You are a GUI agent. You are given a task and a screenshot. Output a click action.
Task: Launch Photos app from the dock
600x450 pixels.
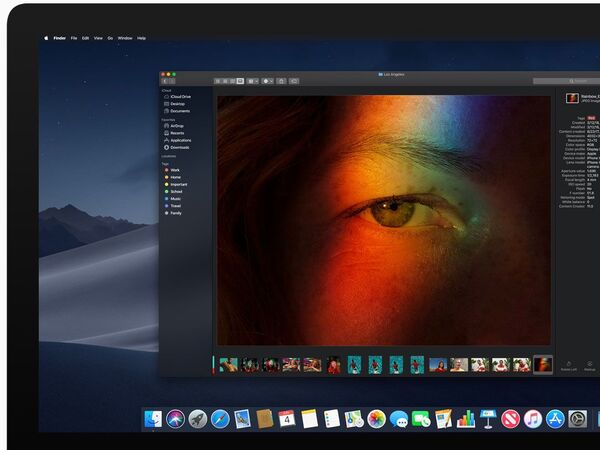click(x=376, y=419)
